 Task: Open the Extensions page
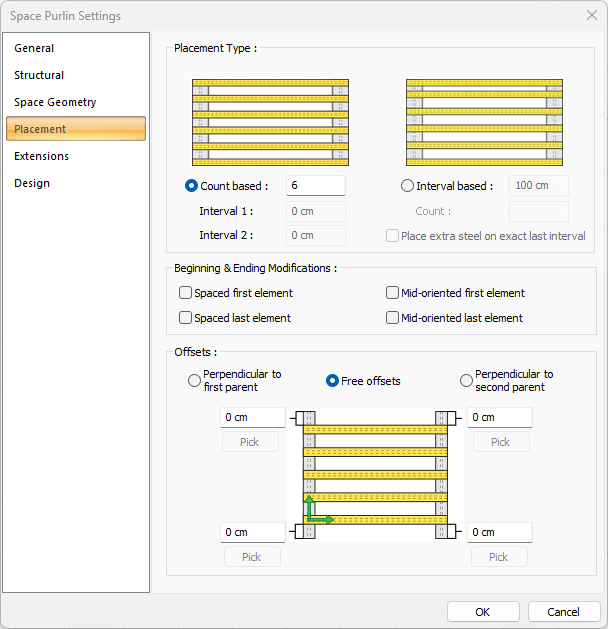[x=41, y=156]
